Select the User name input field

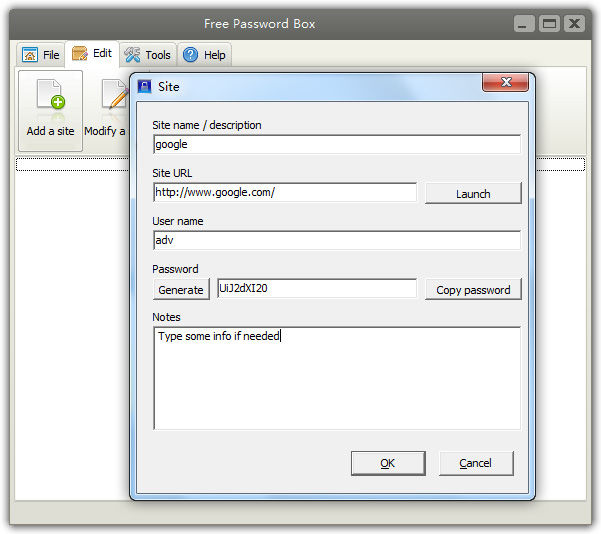[x=336, y=240]
